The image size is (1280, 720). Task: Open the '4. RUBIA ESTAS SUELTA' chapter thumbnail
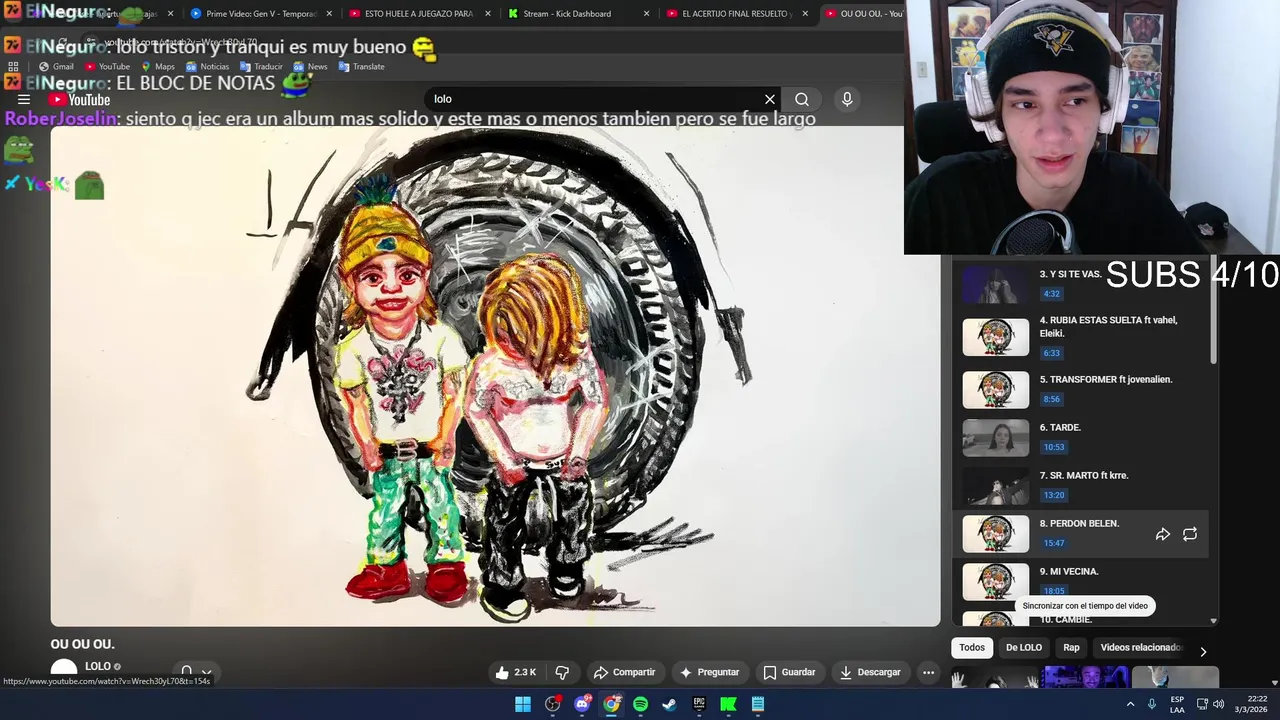[995, 337]
